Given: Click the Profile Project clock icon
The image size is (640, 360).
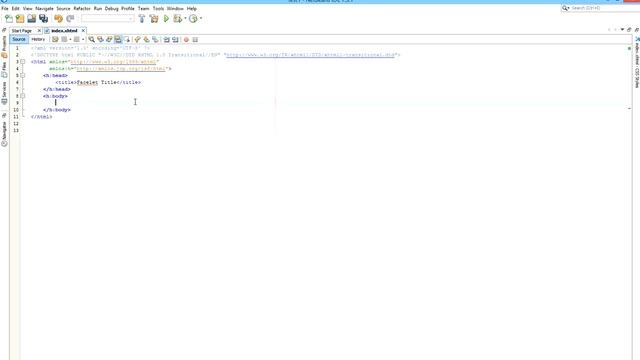Looking at the screenshot, I should click(193, 18).
